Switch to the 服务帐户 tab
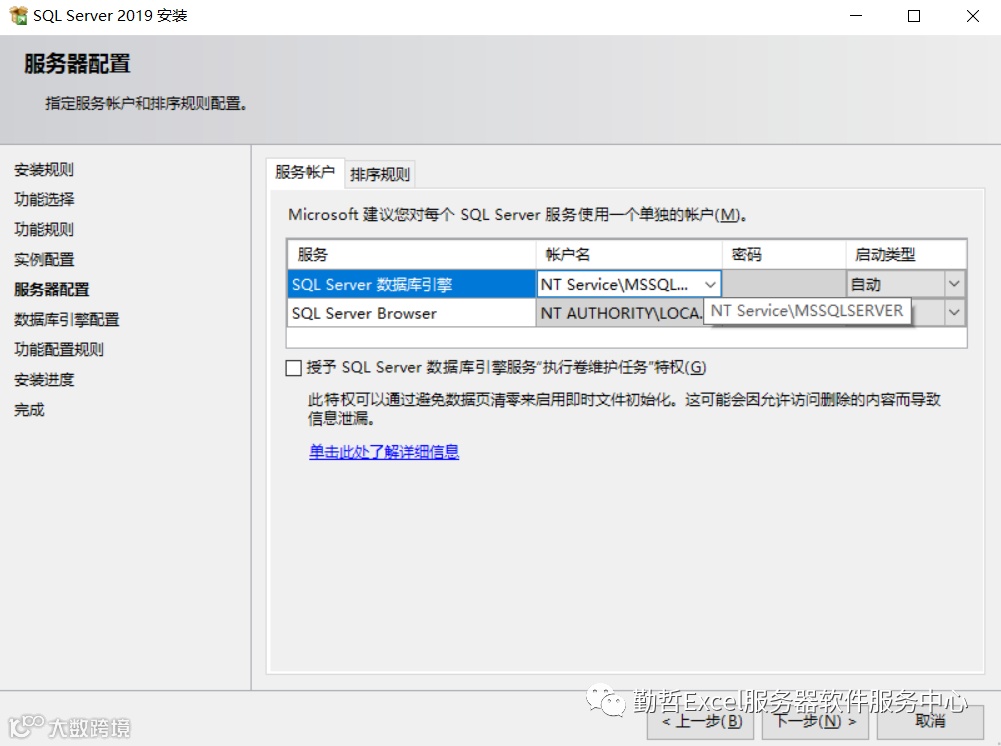This screenshot has height=746, width=1001. (305, 172)
